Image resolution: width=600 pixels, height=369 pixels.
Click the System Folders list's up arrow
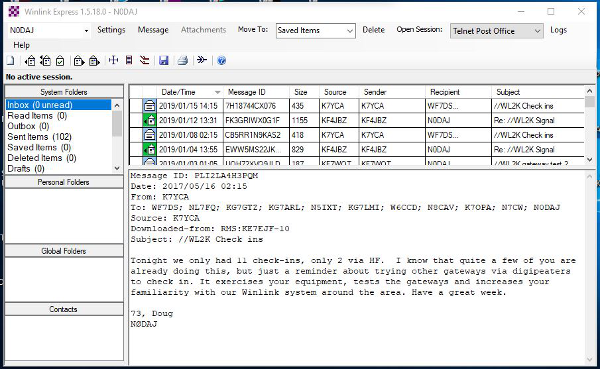[x=117, y=105]
